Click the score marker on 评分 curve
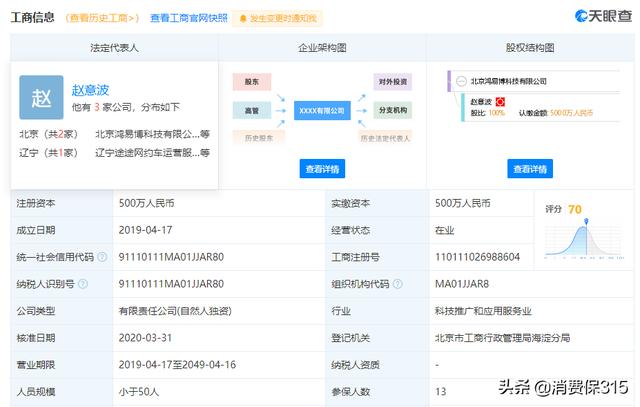 586,221
